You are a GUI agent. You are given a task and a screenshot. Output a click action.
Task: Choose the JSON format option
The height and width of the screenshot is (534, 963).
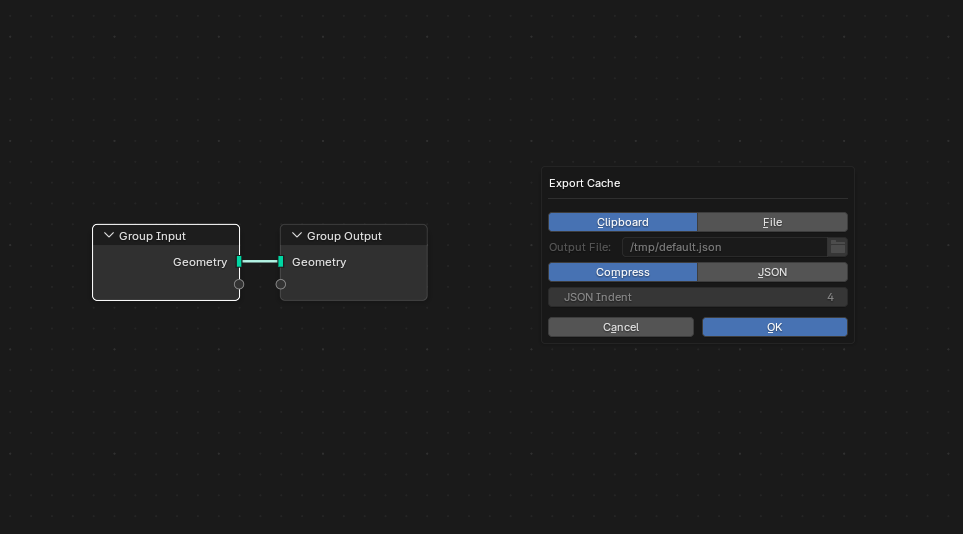click(x=772, y=272)
